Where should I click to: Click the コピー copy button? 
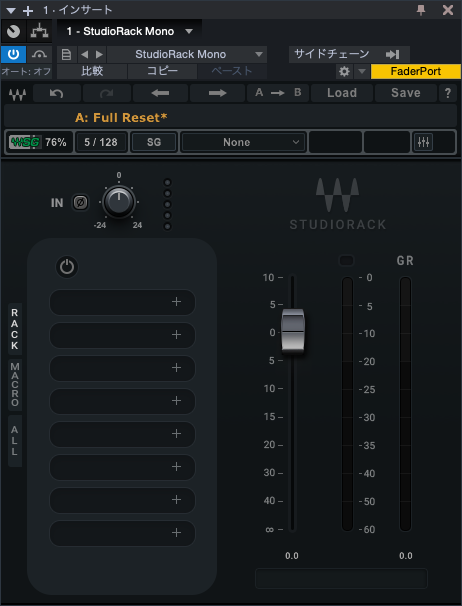coord(162,71)
